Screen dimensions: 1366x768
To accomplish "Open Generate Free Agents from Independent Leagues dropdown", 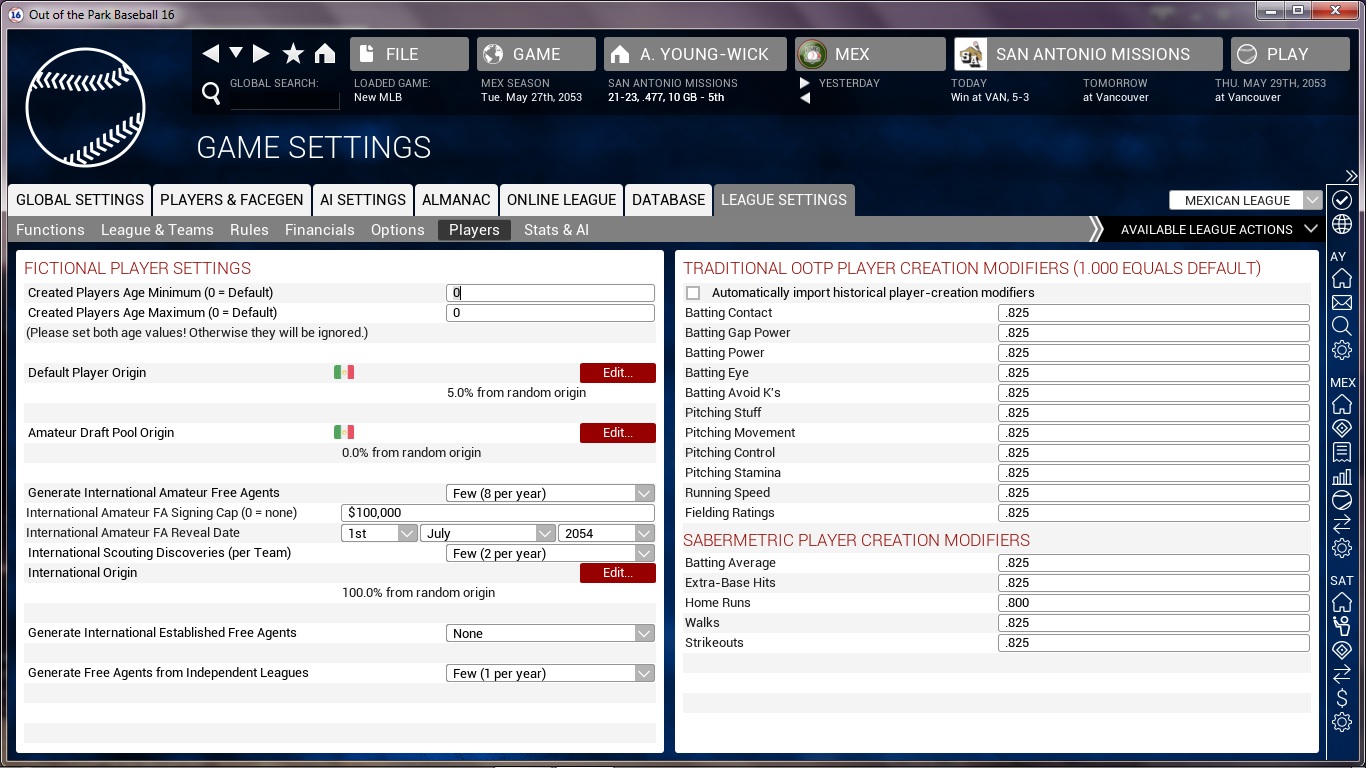I will click(x=550, y=673).
